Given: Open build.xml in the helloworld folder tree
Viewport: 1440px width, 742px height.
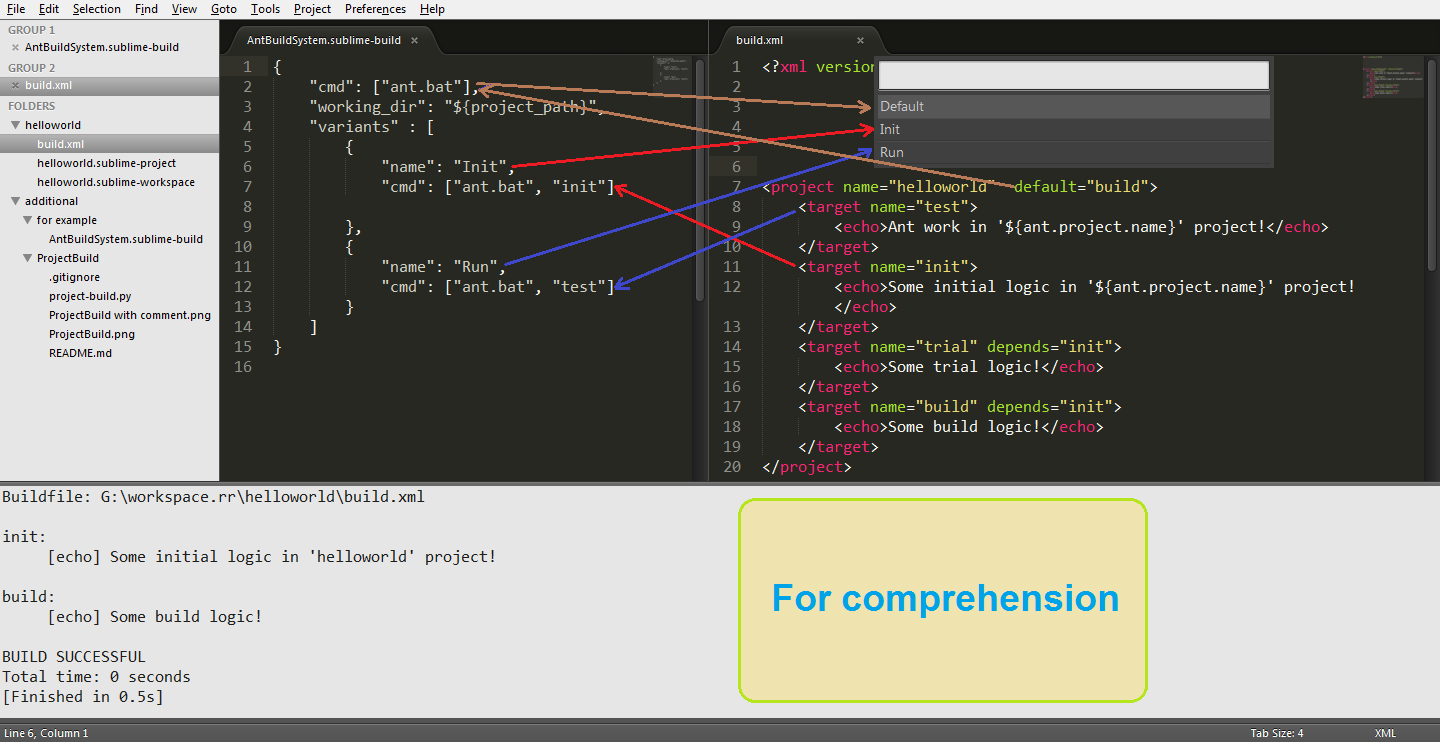Looking at the screenshot, I should pyautogui.click(x=61, y=144).
